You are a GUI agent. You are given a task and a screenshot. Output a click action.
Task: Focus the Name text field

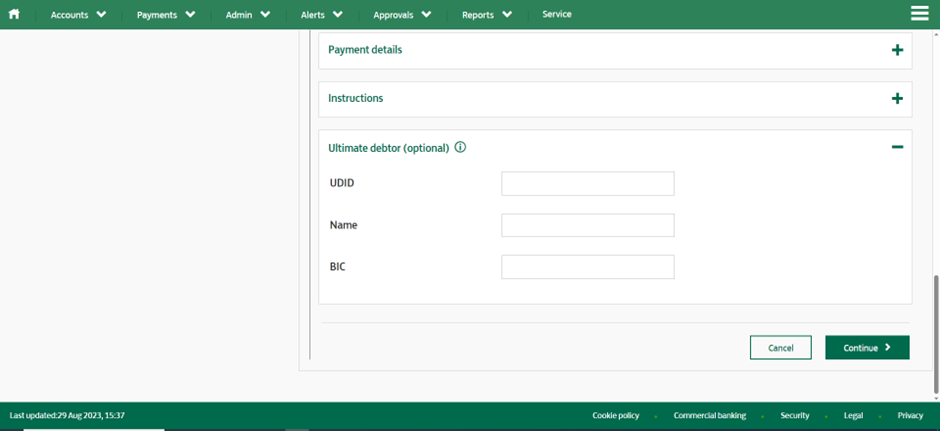click(x=587, y=225)
